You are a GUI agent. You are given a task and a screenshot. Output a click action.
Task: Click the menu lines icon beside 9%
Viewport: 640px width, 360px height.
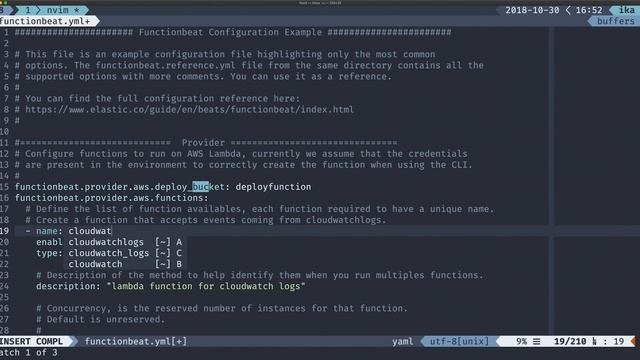(536, 341)
